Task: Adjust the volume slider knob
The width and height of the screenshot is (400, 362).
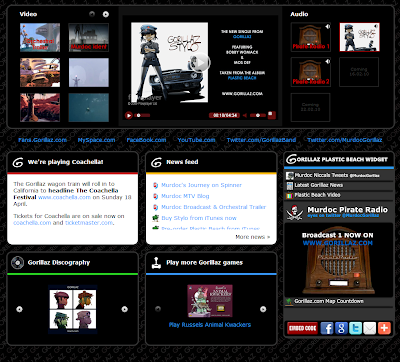Action: pyautogui.click(x=257, y=115)
